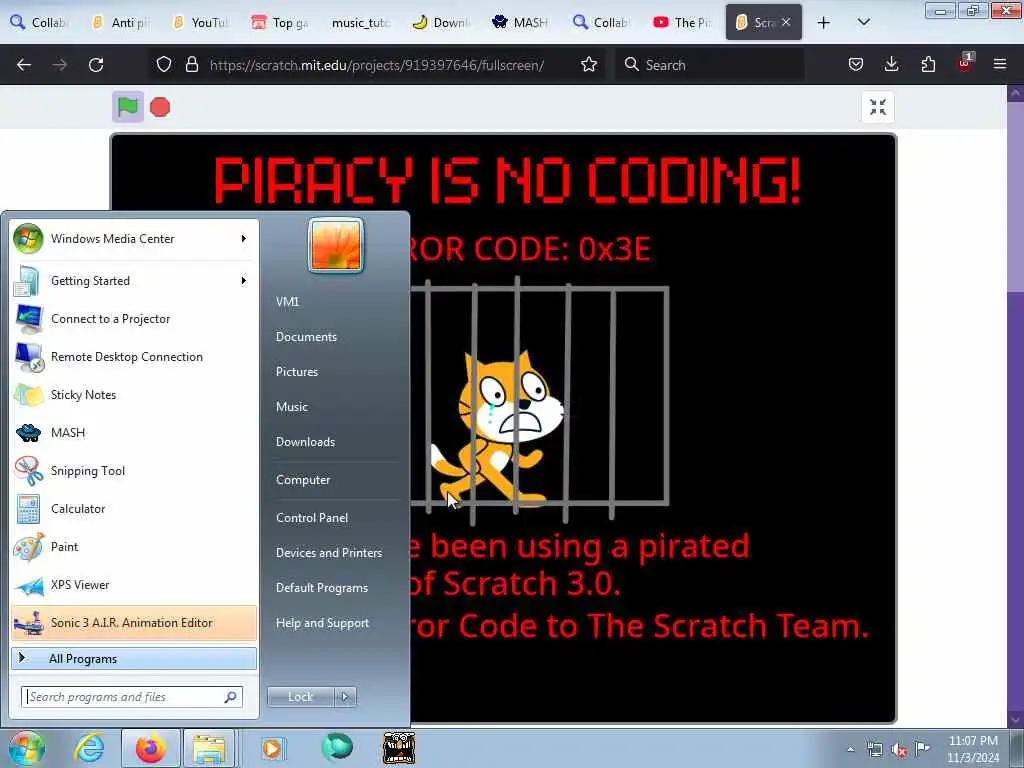This screenshot has height=768, width=1024.
Task: Click the red stop sign button
Action: [160, 107]
